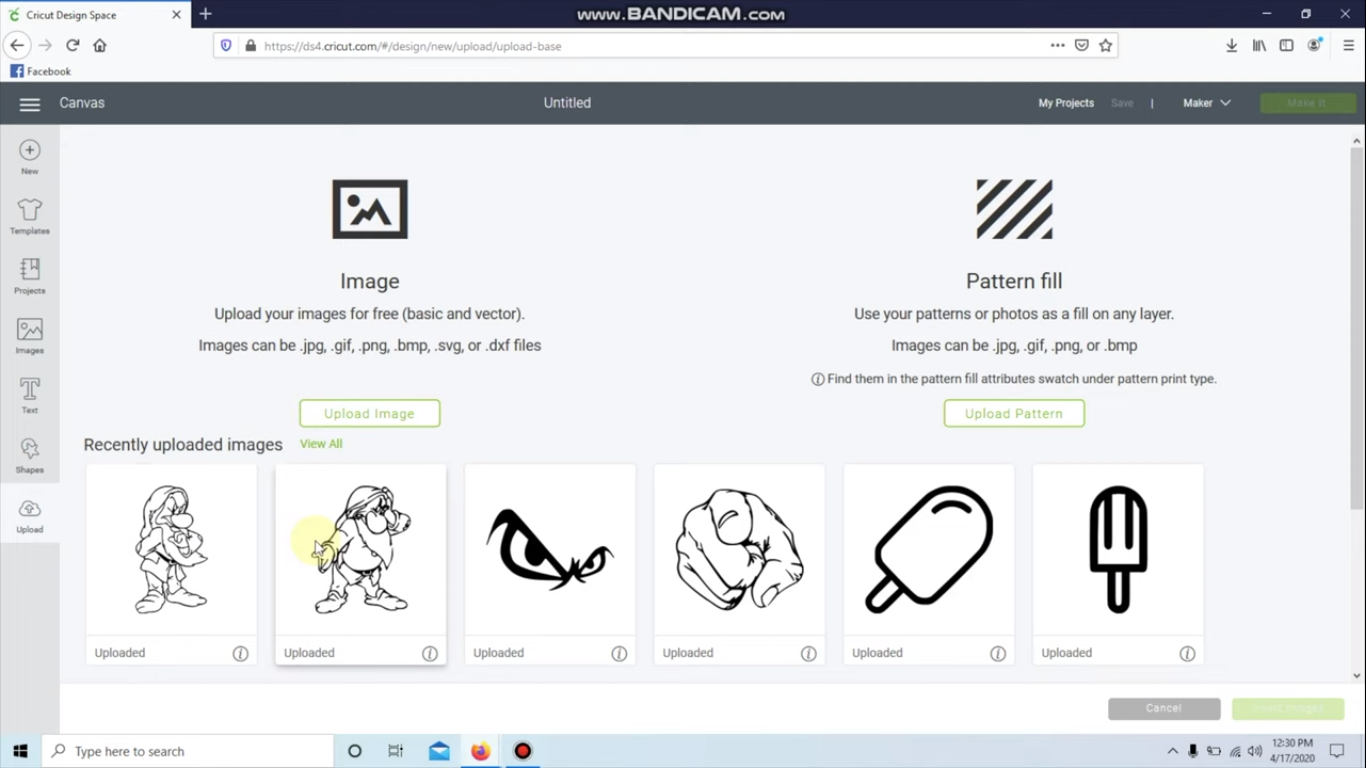Click the Insert Images button
Screen dimensions: 1366x768
pyautogui.click(x=1288, y=708)
